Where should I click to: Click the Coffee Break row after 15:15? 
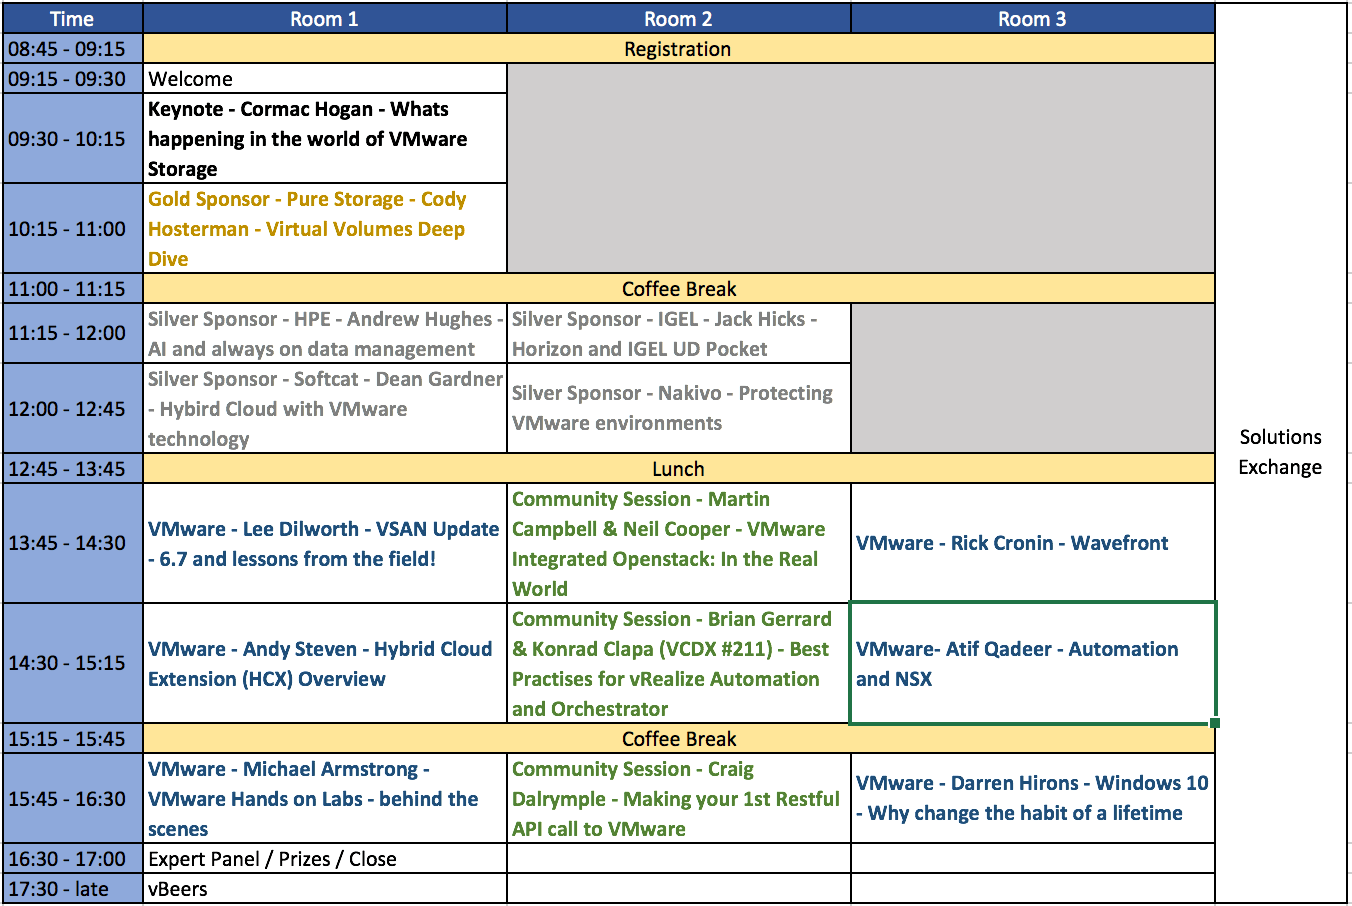click(679, 739)
